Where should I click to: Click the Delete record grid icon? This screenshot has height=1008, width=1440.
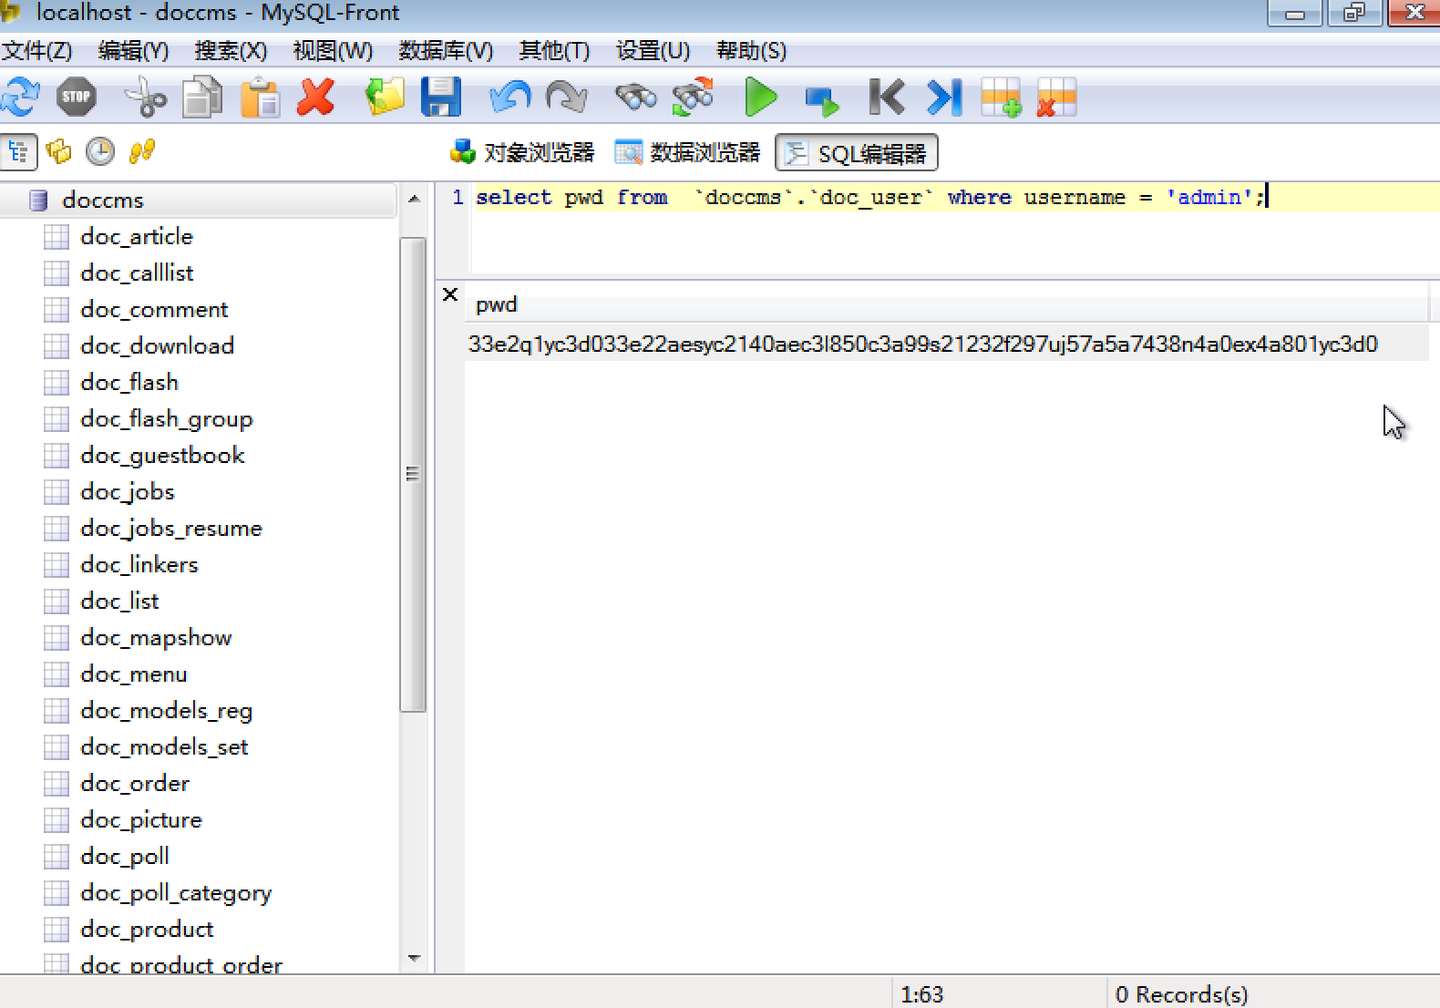coord(1057,97)
